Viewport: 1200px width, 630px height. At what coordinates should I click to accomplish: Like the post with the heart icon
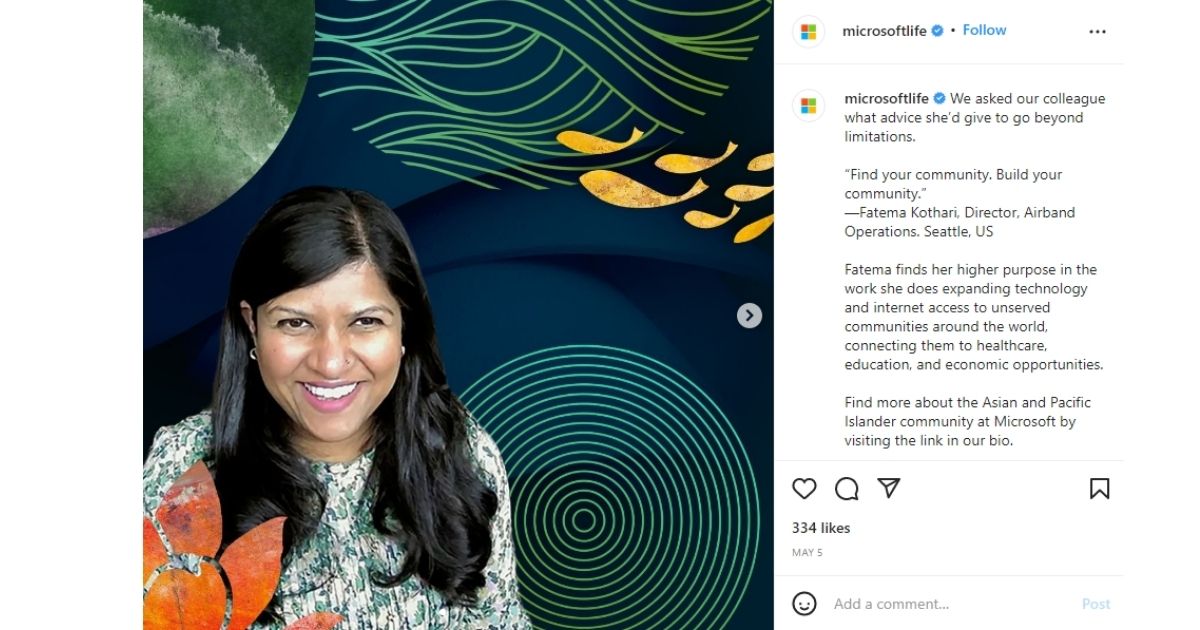[x=804, y=488]
